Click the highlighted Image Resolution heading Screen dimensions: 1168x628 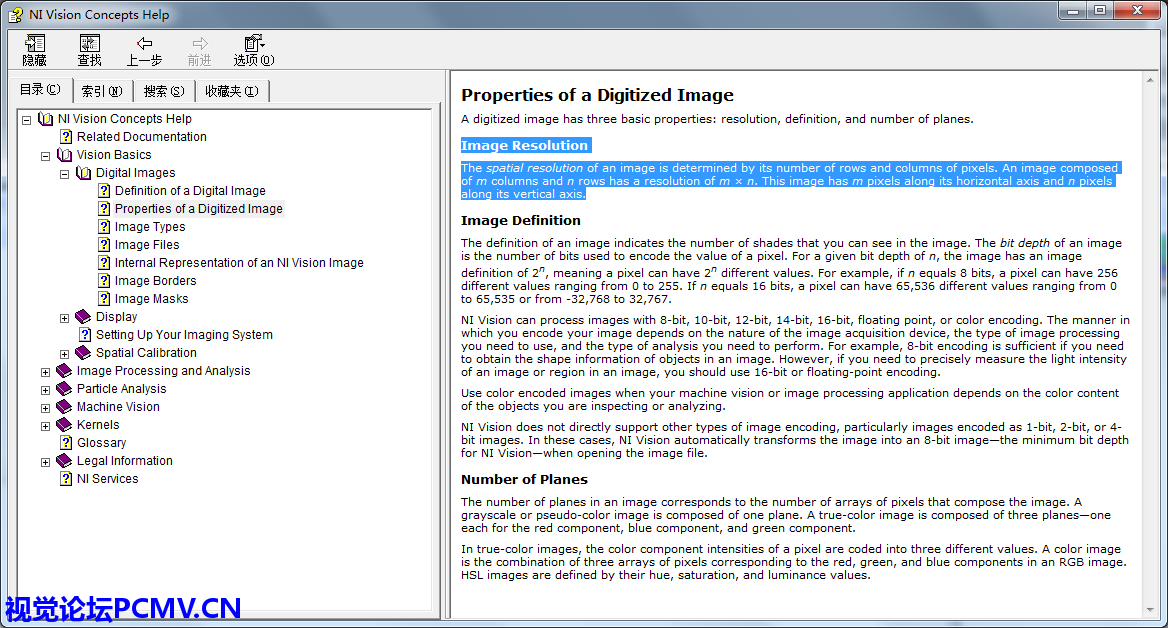click(524, 145)
